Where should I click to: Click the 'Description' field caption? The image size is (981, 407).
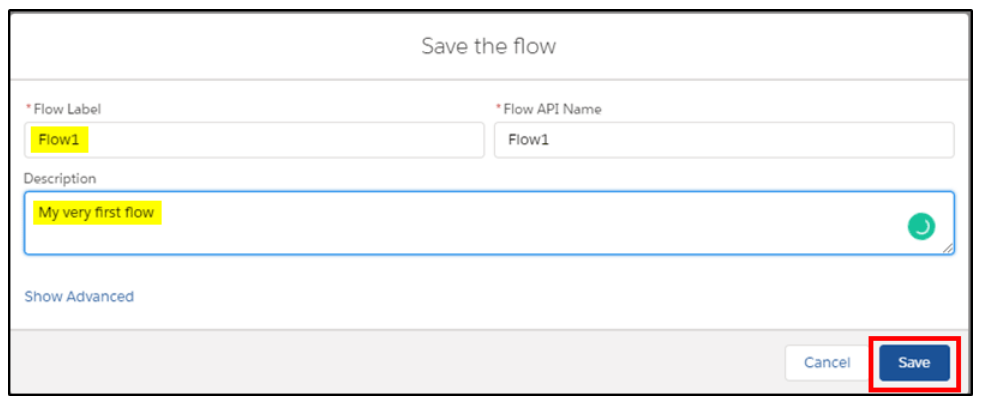(x=60, y=179)
